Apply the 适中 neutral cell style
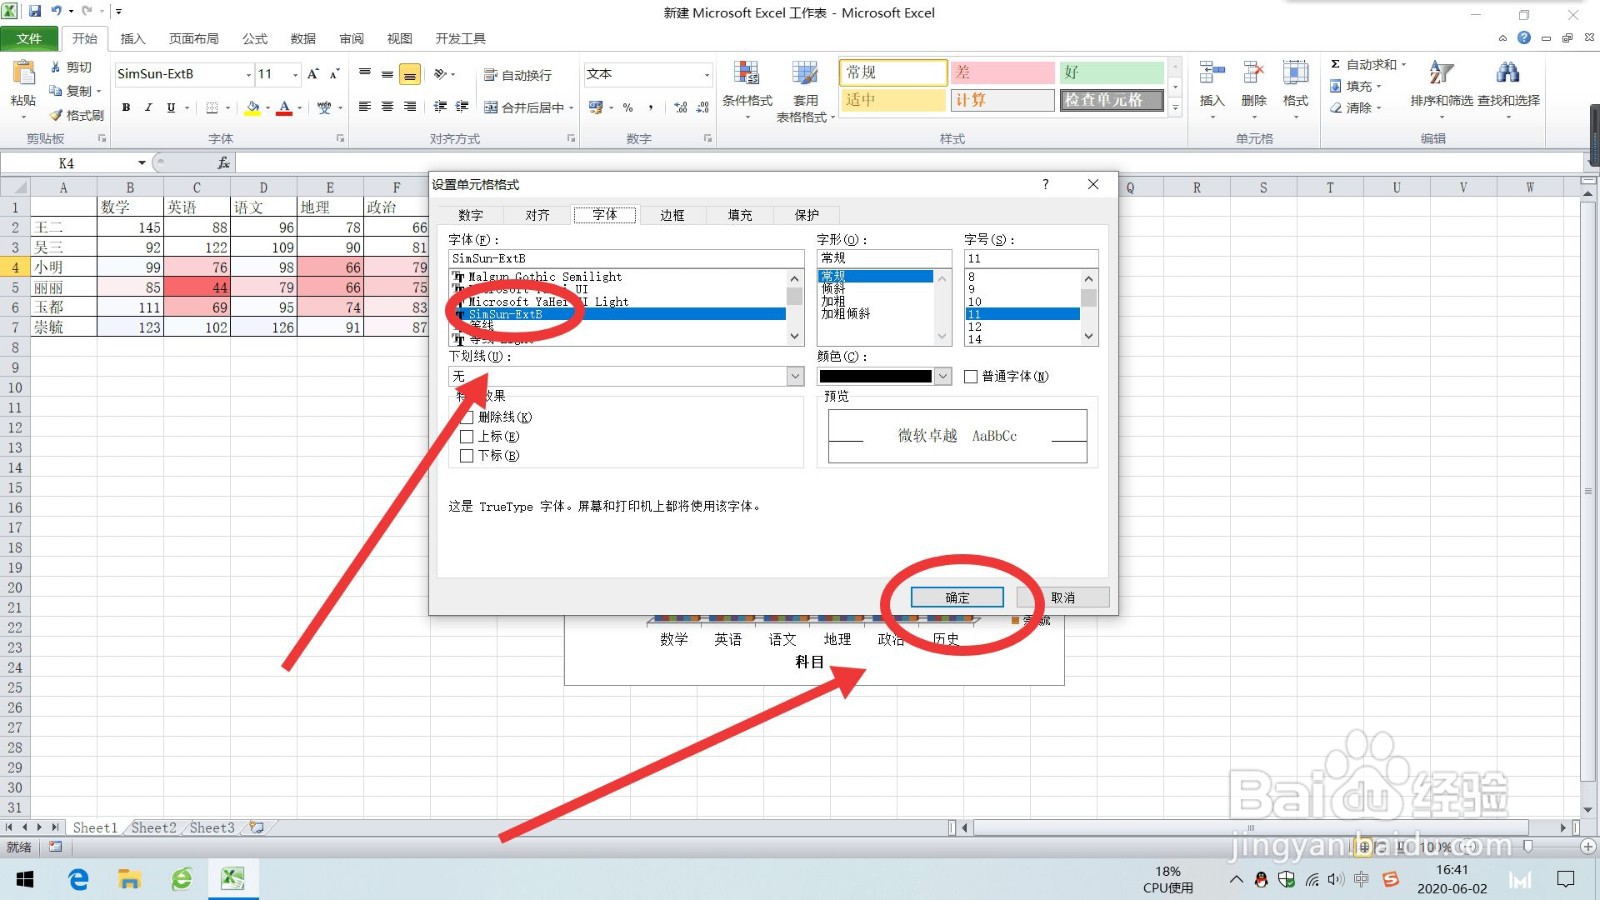 coord(892,100)
